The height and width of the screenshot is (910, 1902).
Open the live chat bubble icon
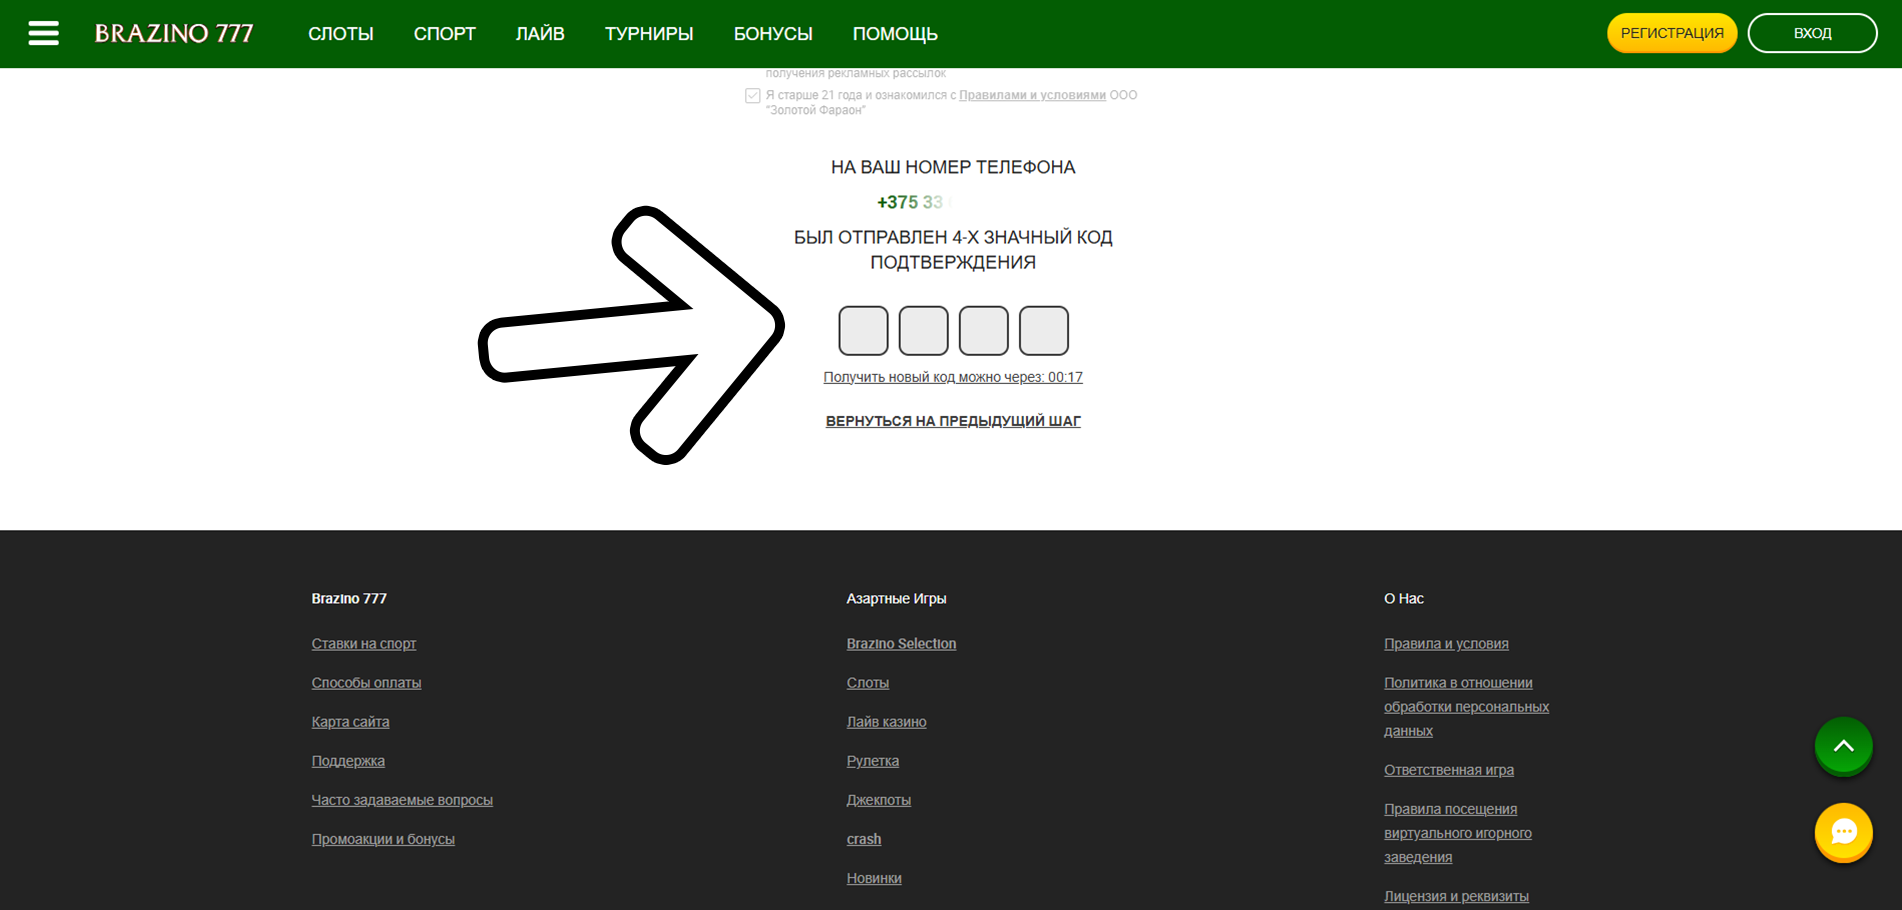coord(1843,832)
